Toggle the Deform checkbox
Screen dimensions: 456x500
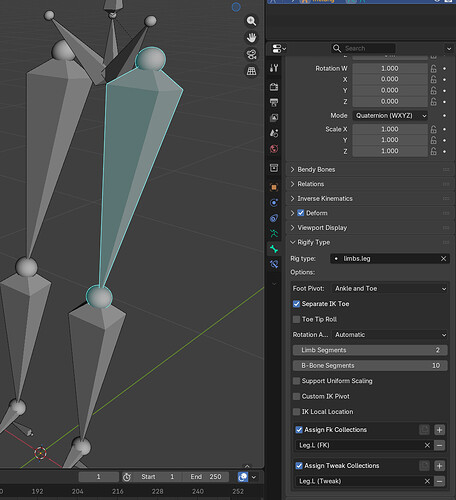pyautogui.click(x=301, y=213)
